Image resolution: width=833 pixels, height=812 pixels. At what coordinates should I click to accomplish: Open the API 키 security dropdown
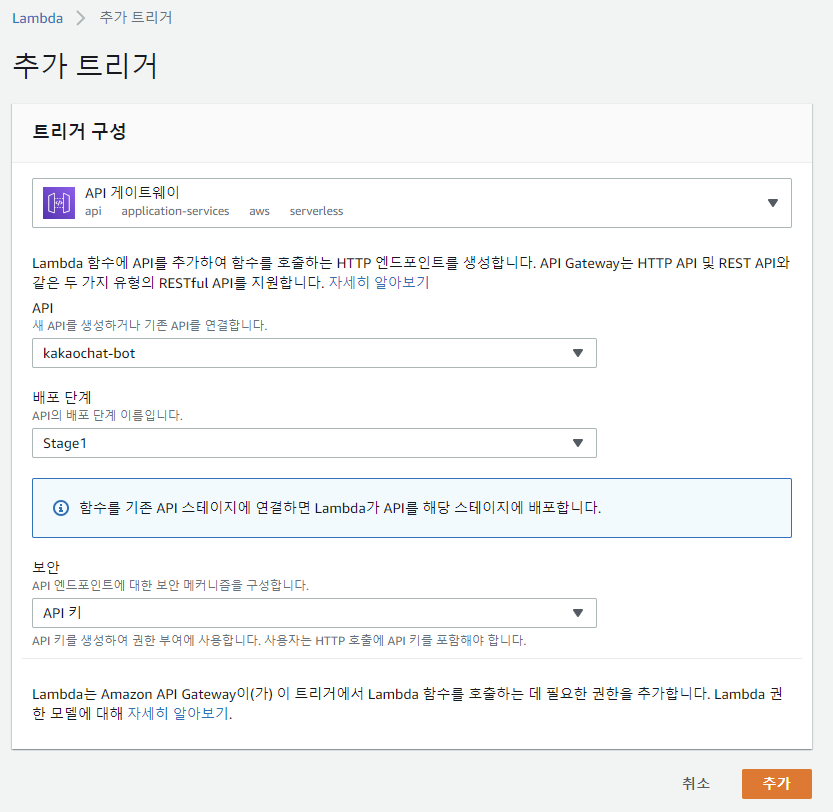314,613
